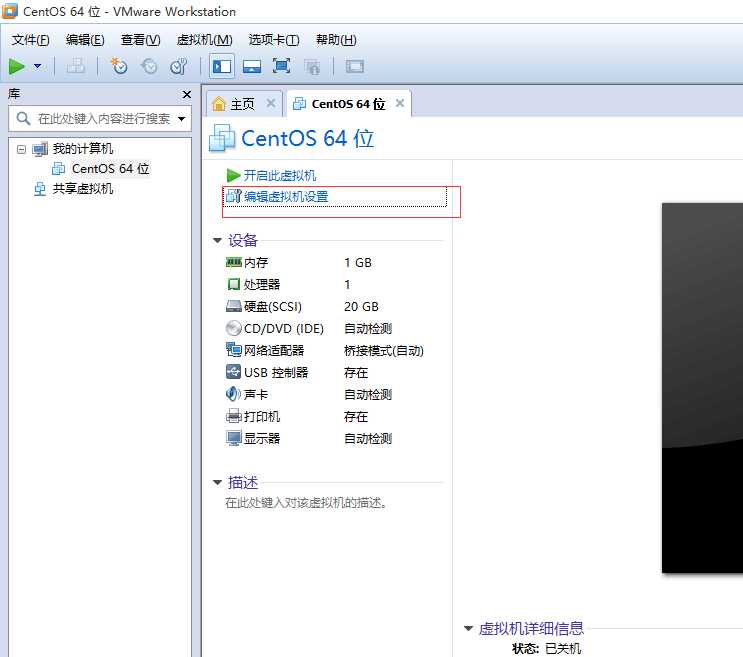Close the 库 library panel
This screenshot has height=657, width=743.
(187, 95)
